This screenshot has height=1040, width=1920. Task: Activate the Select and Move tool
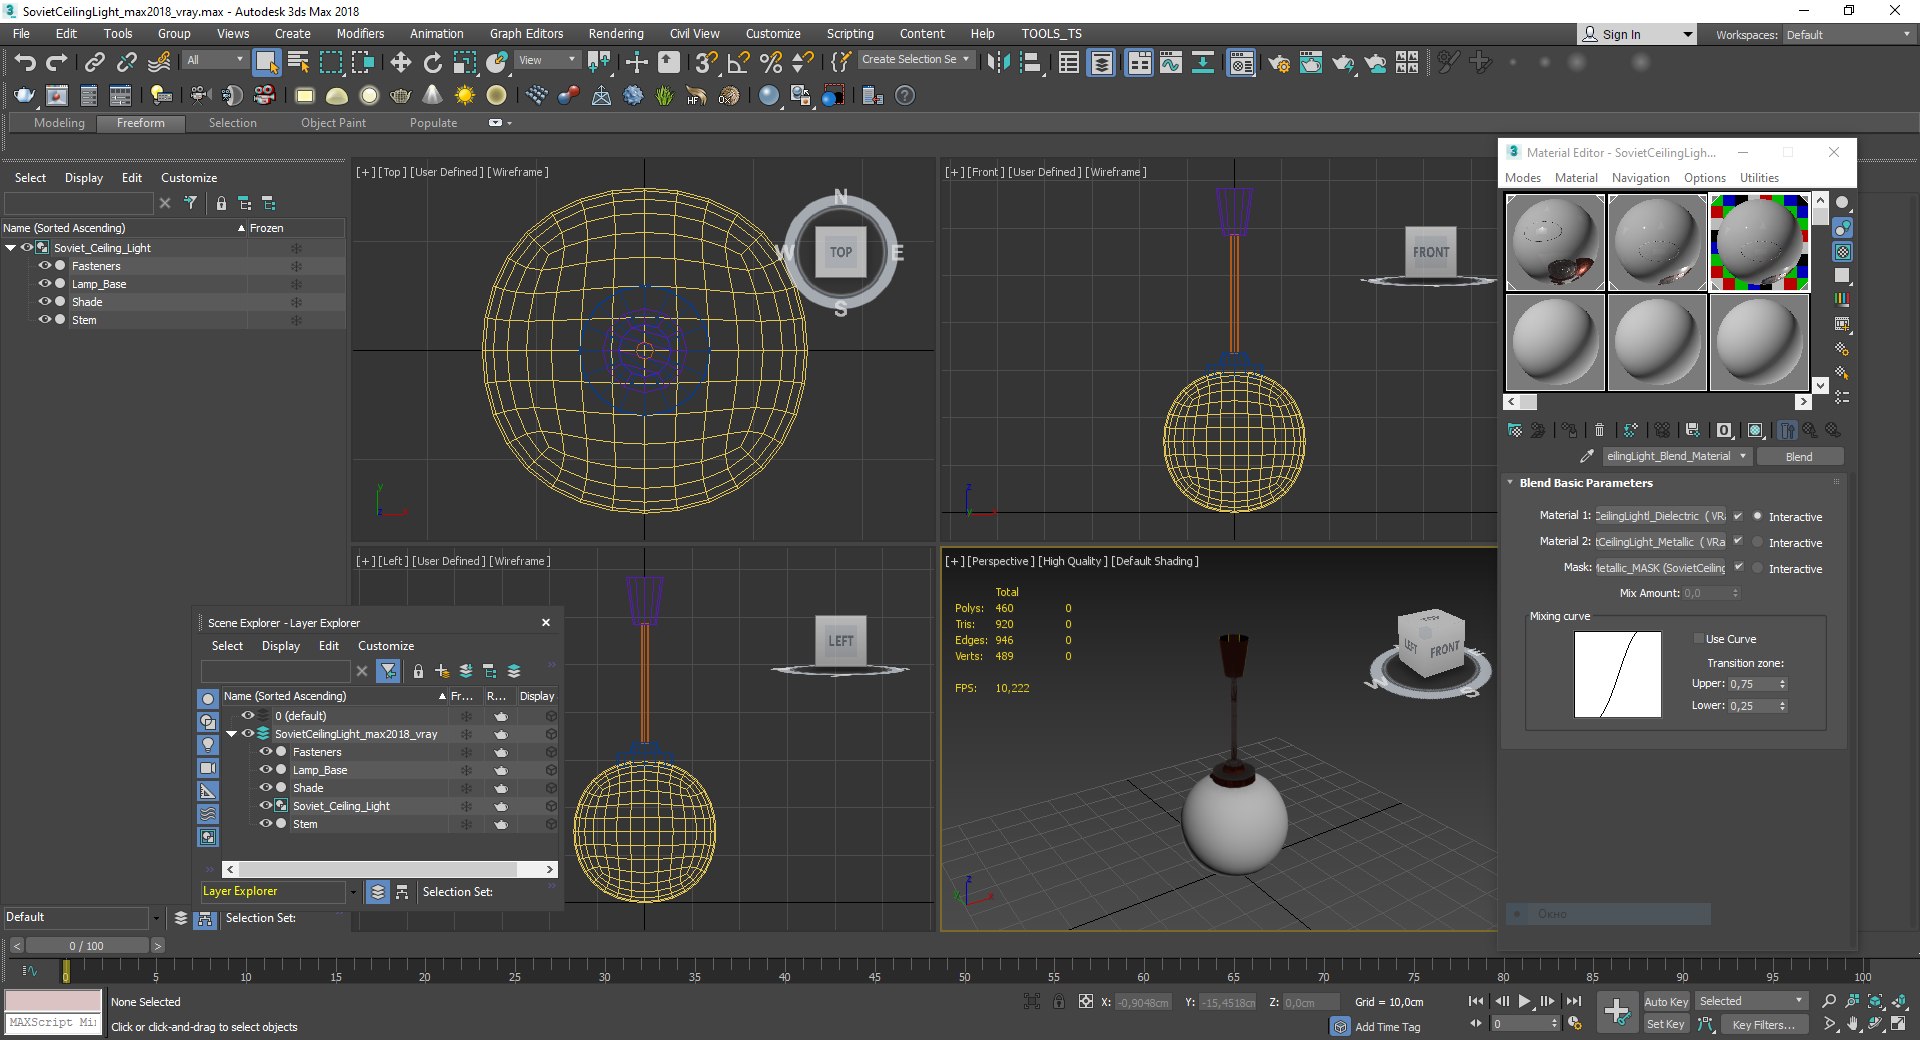pos(401,63)
